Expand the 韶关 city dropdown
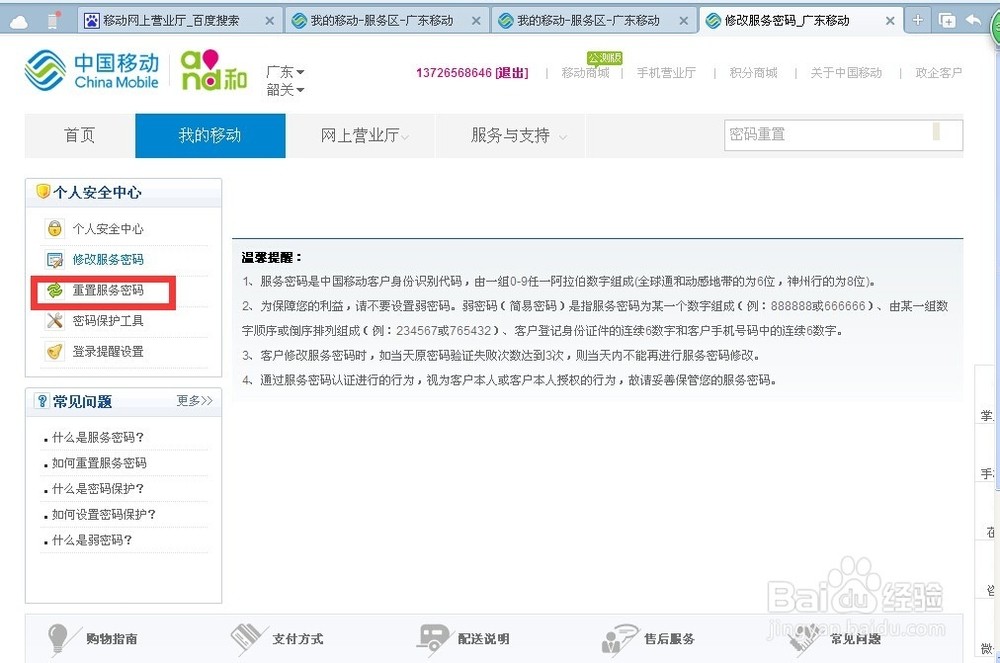 click(x=285, y=90)
